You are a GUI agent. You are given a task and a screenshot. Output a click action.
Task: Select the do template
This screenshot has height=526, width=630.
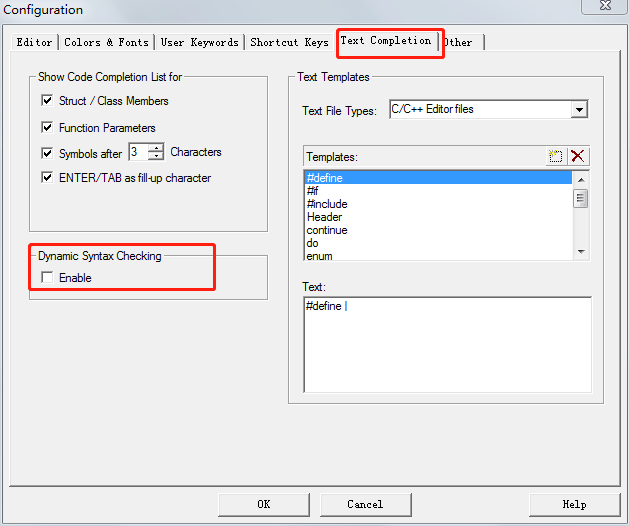pyautogui.click(x=438, y=243)
